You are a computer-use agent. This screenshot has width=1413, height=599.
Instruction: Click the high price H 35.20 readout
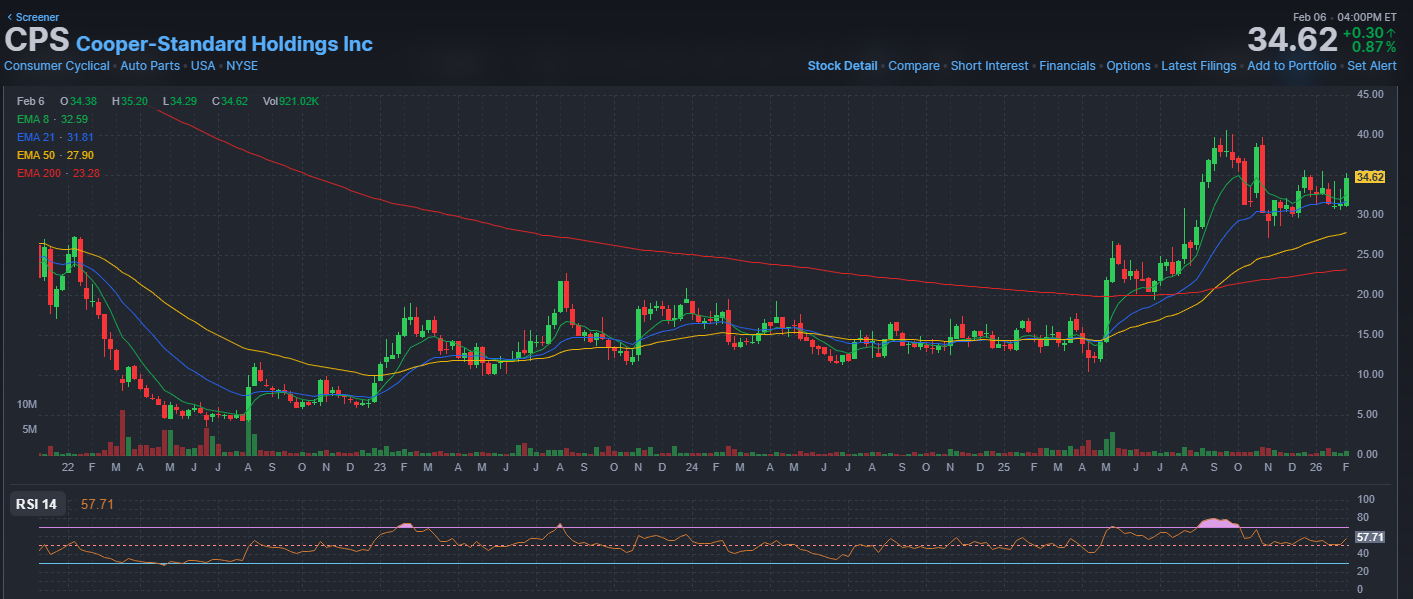(x=129, y=101)
